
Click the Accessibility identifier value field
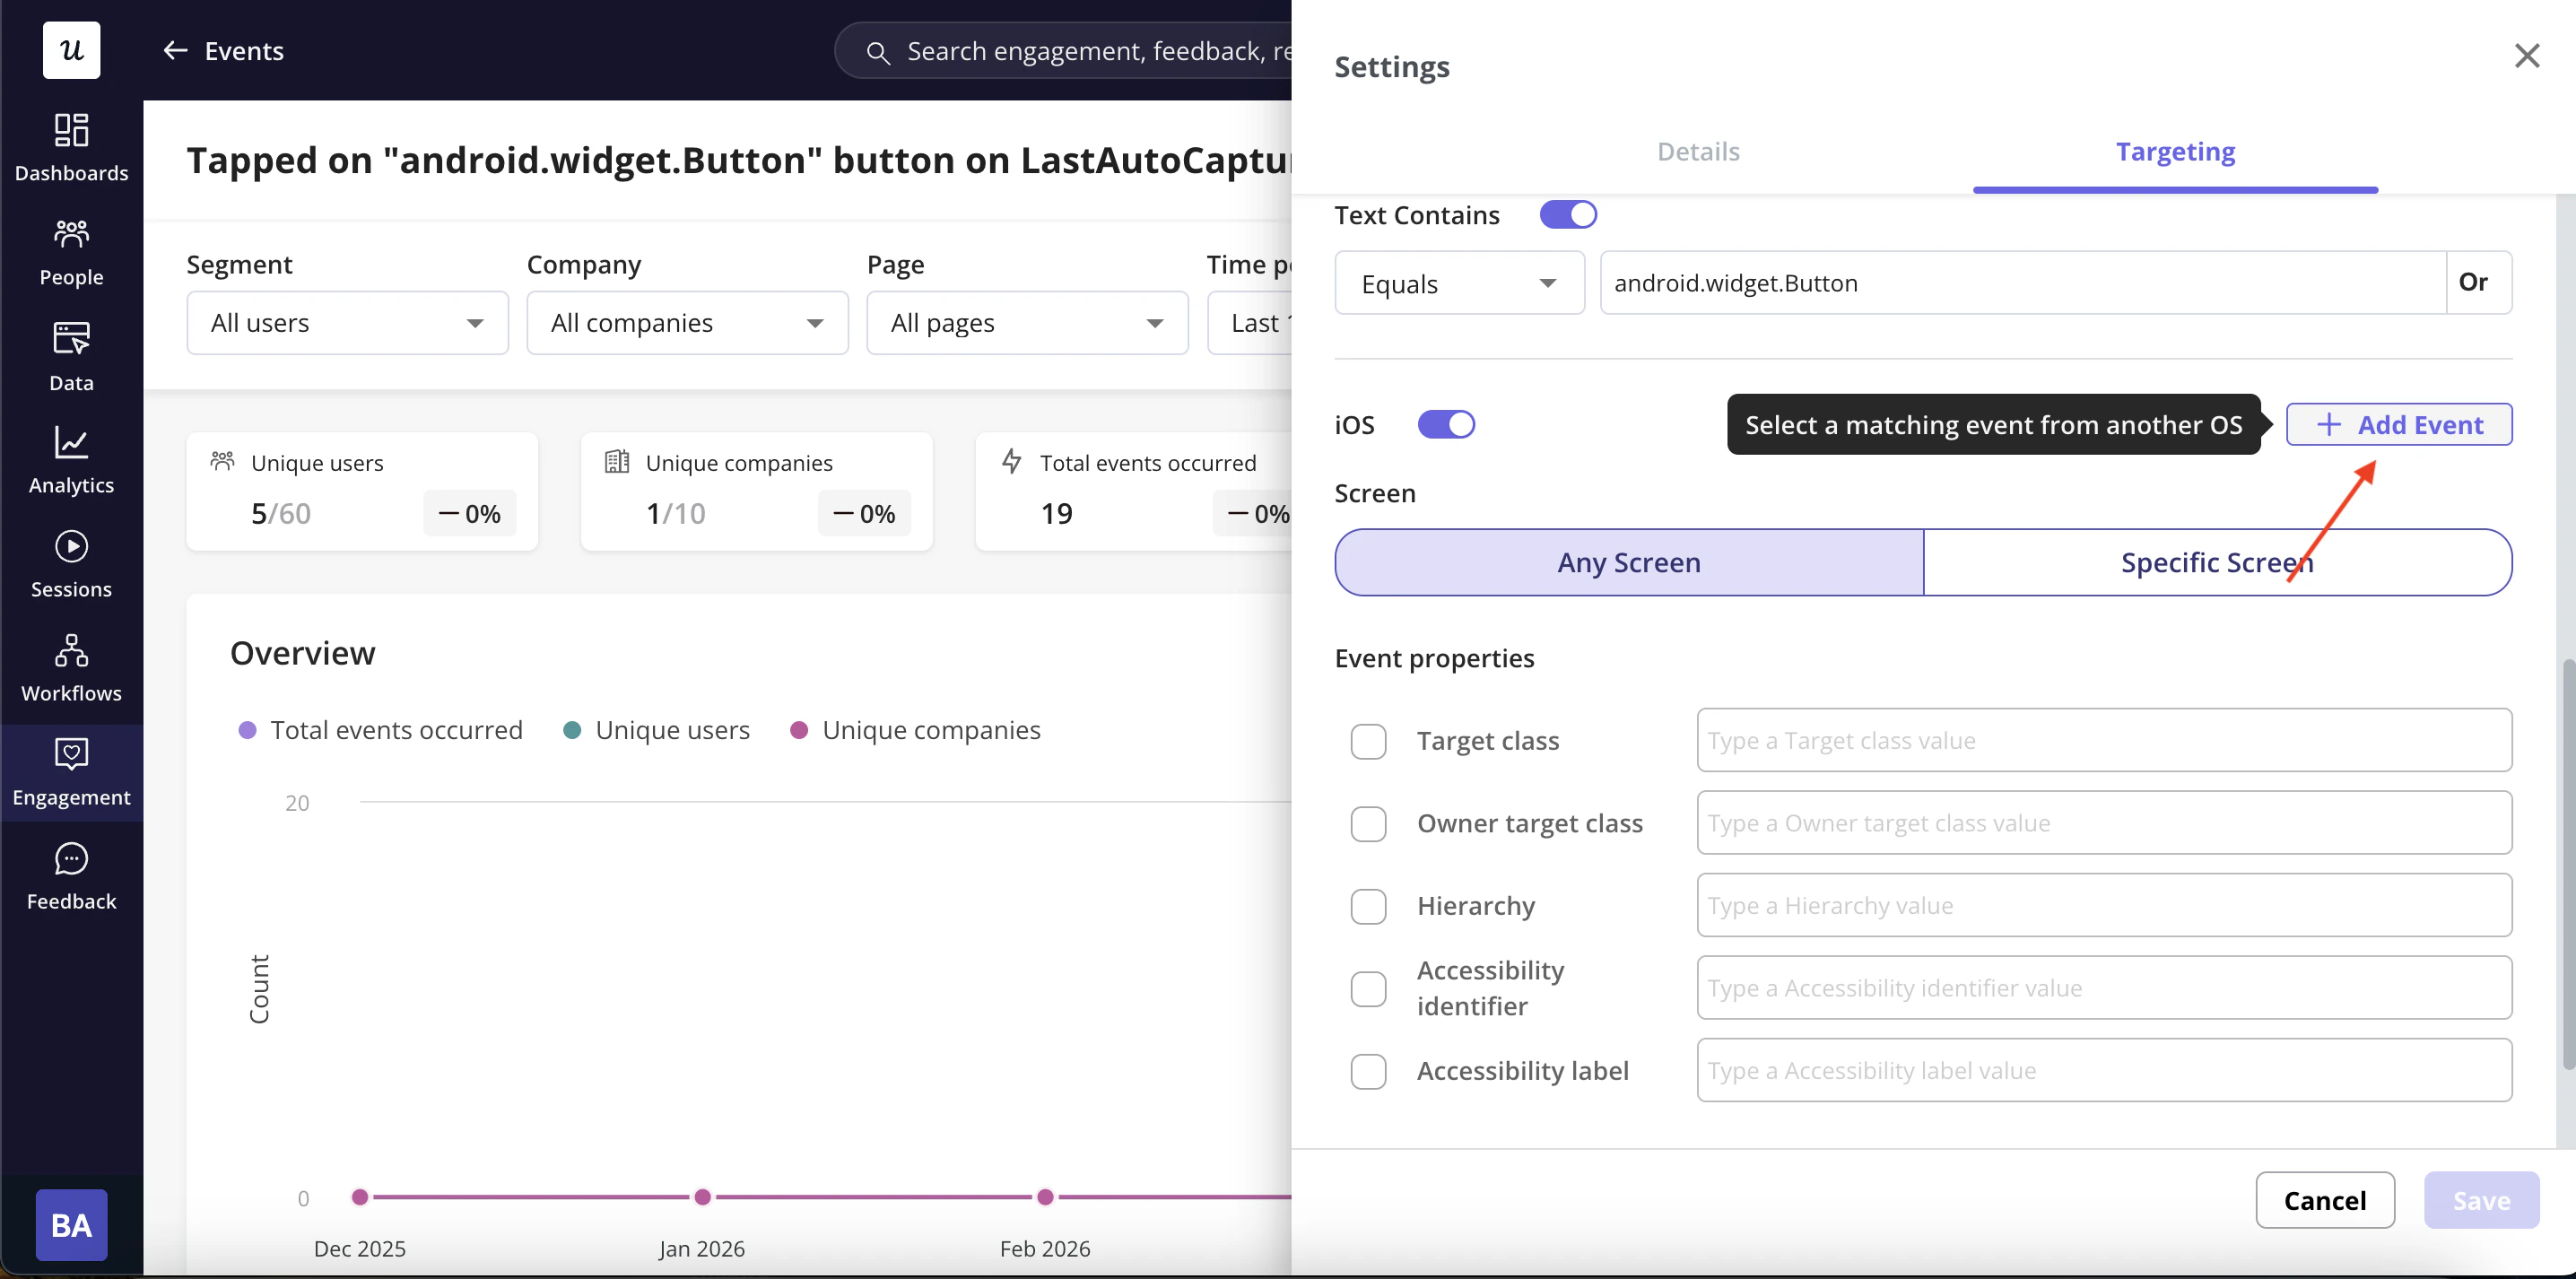[x=2104, y=989]
